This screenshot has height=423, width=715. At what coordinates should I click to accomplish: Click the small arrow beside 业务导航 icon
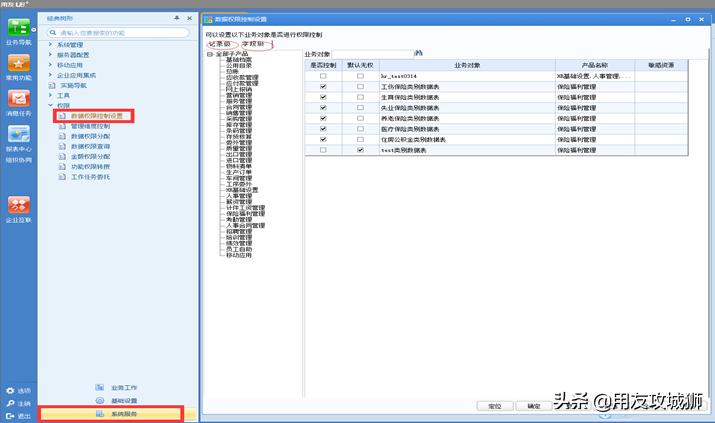click(x=34, y=30)
